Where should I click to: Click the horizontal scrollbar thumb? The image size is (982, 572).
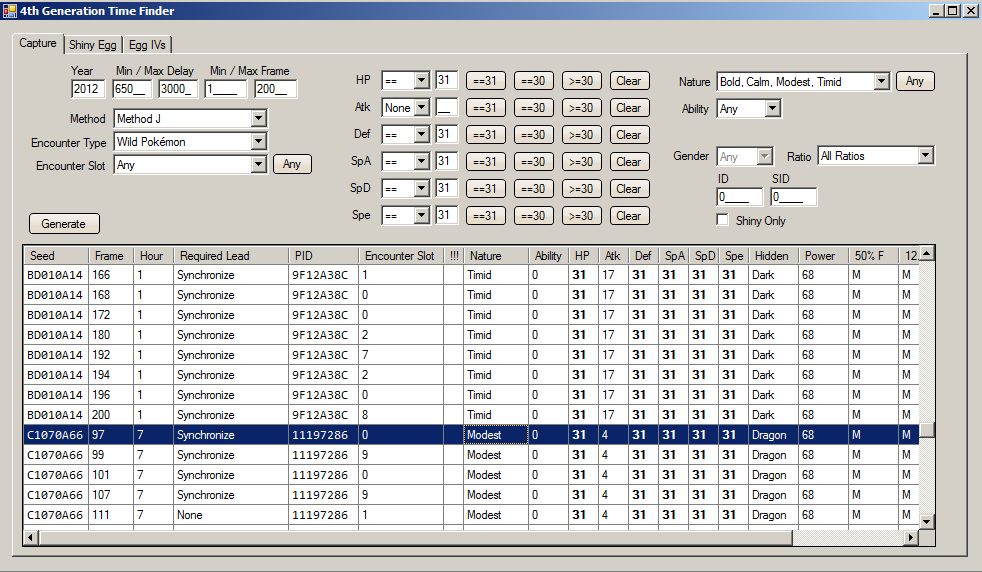coord(415,538)
